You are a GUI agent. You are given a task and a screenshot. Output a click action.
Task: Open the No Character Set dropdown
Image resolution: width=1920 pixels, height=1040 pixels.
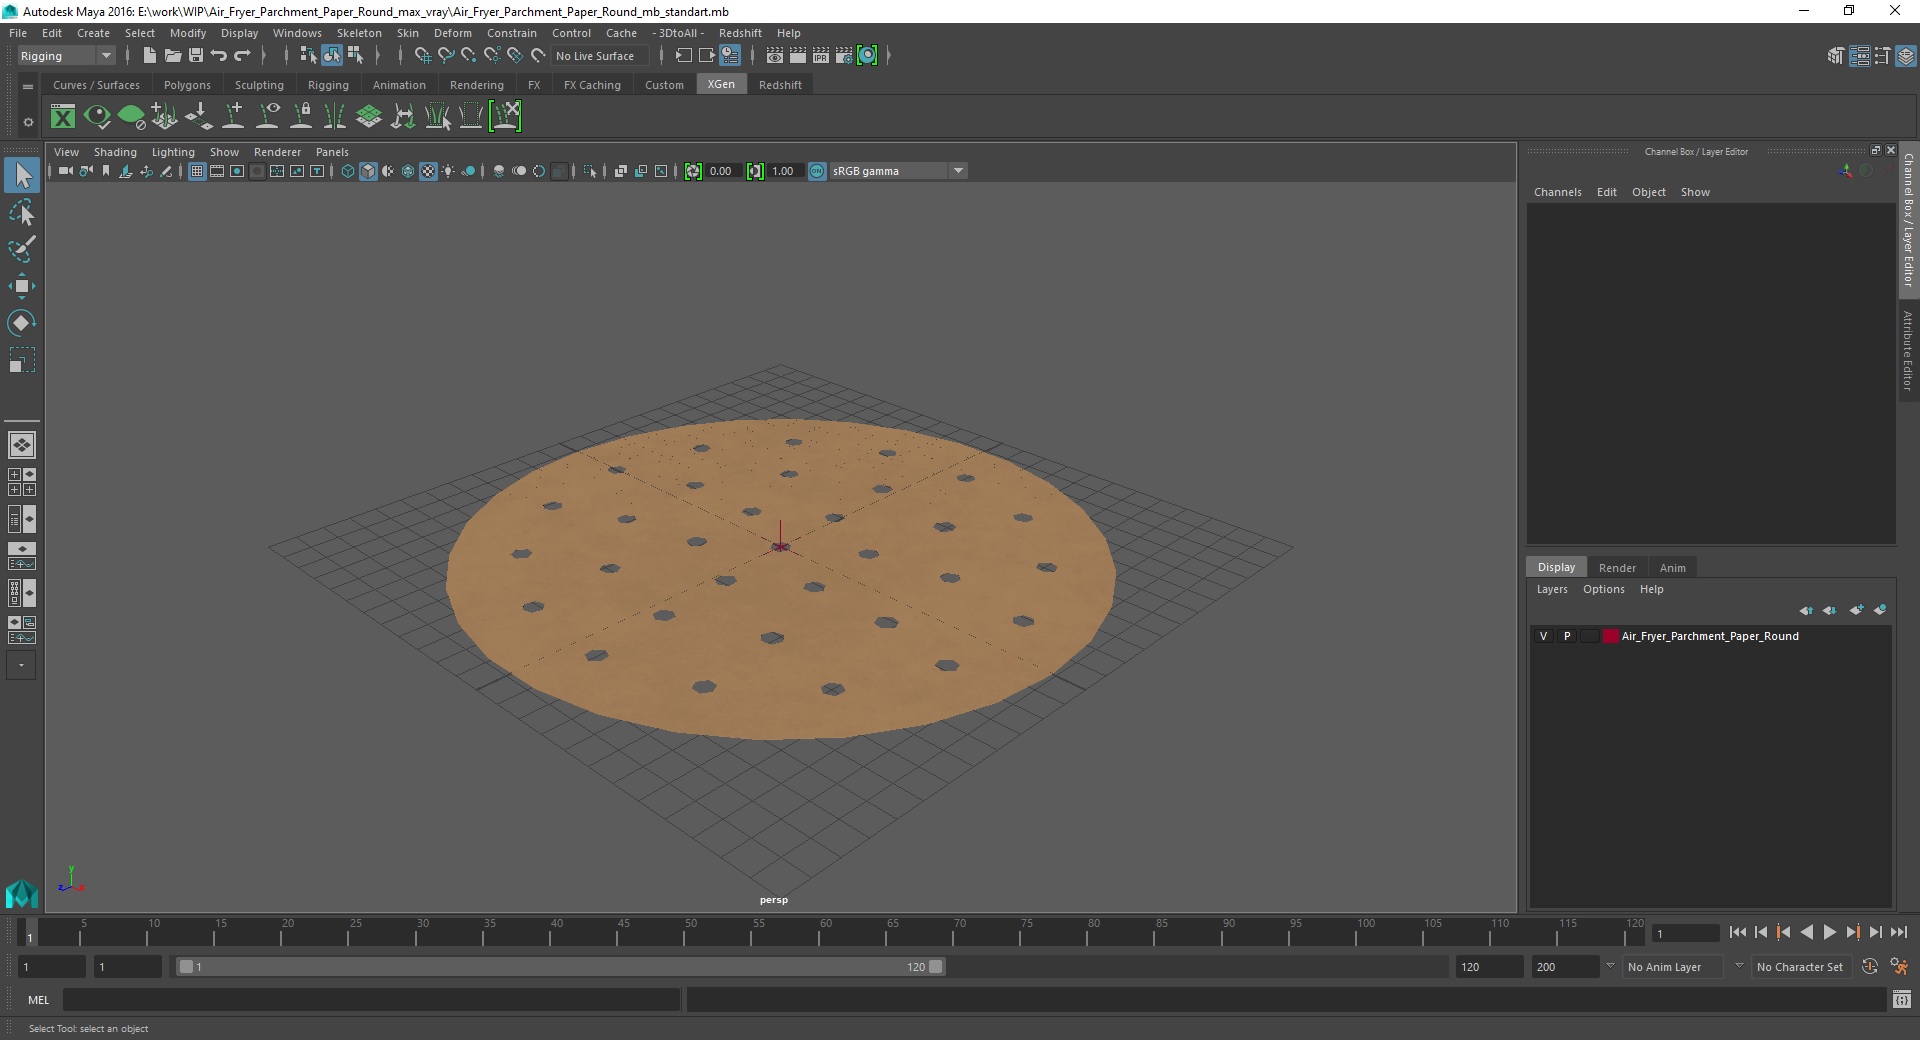[1800, 967]
